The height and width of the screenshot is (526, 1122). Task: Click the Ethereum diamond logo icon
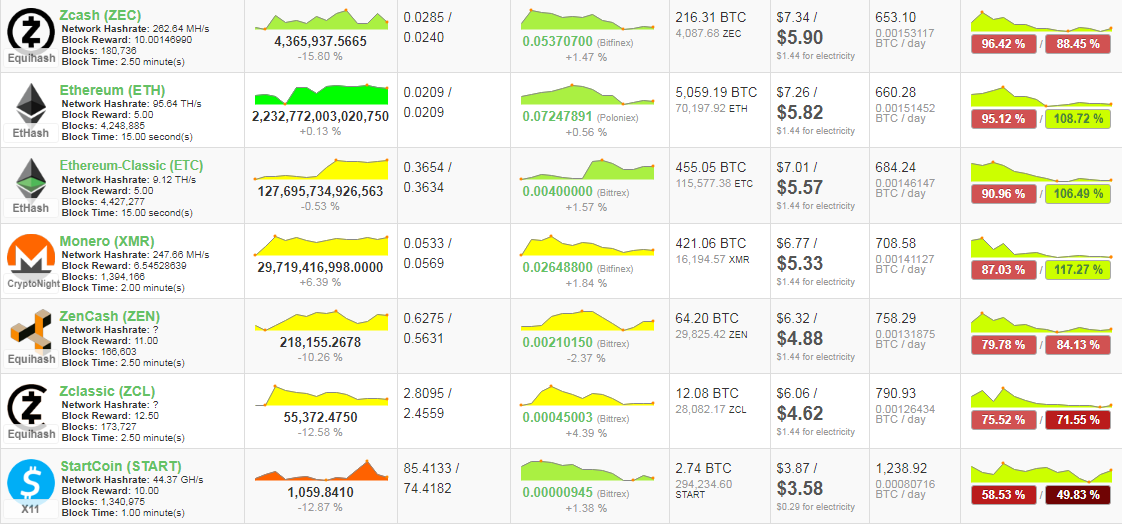pos(30,103)
